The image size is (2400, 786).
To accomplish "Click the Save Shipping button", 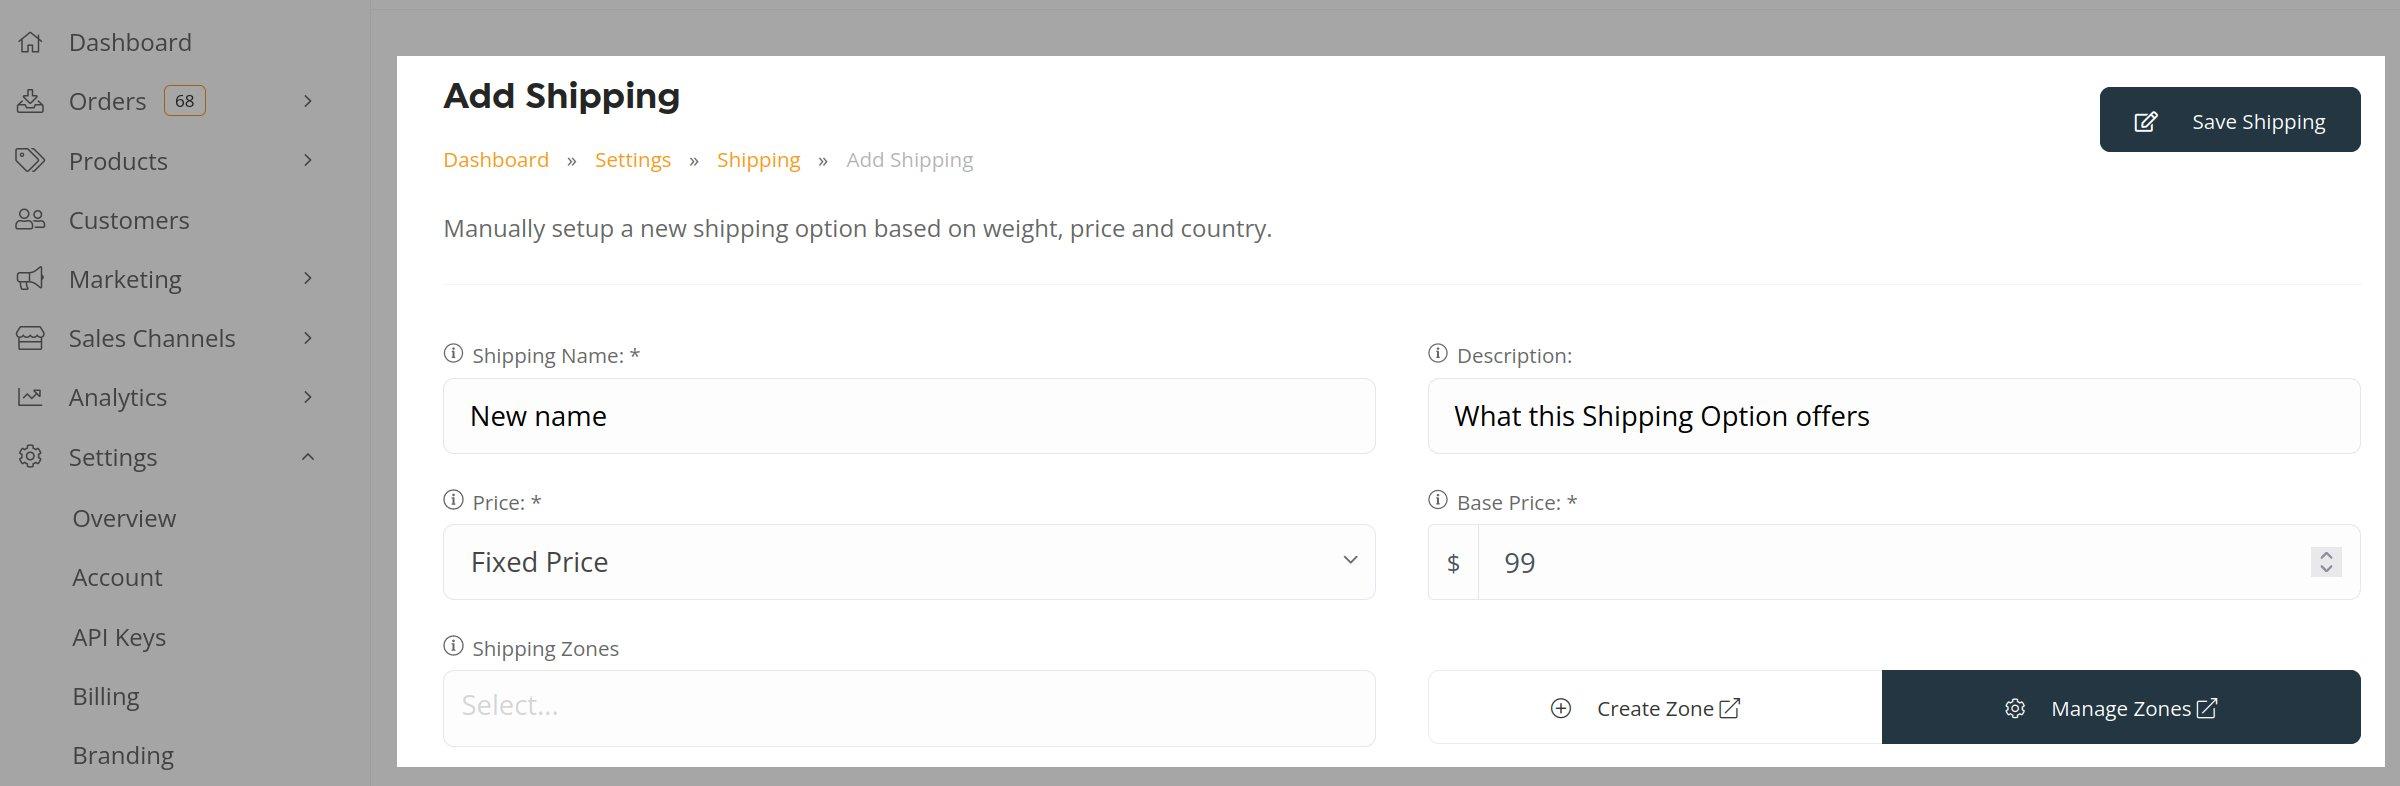I will click(2229, 120).
